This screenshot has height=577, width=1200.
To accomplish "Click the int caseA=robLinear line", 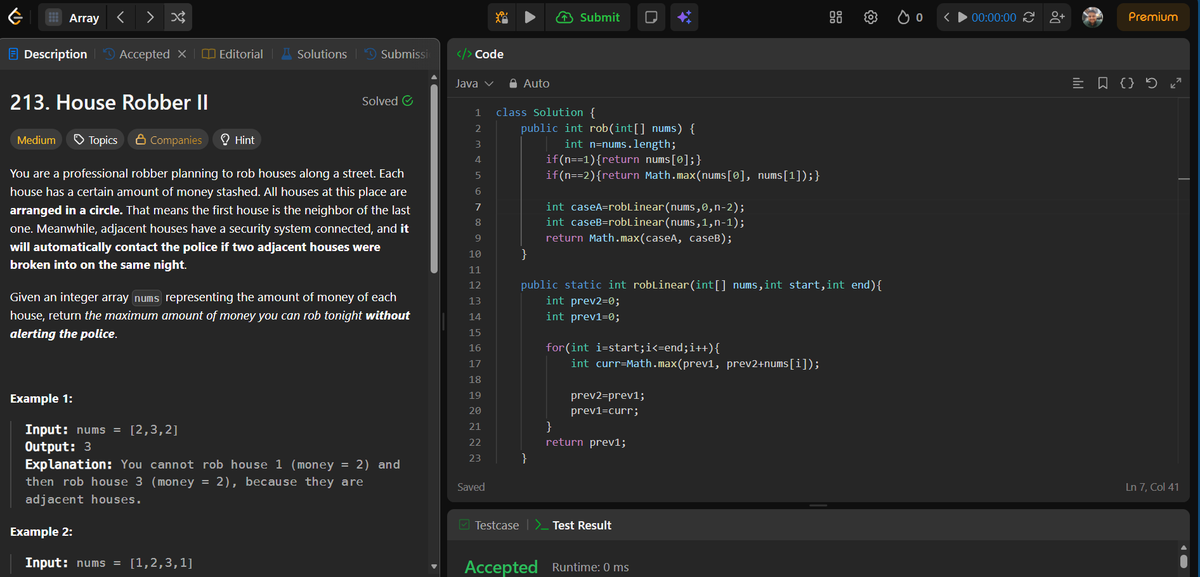I will pos(644,207).
